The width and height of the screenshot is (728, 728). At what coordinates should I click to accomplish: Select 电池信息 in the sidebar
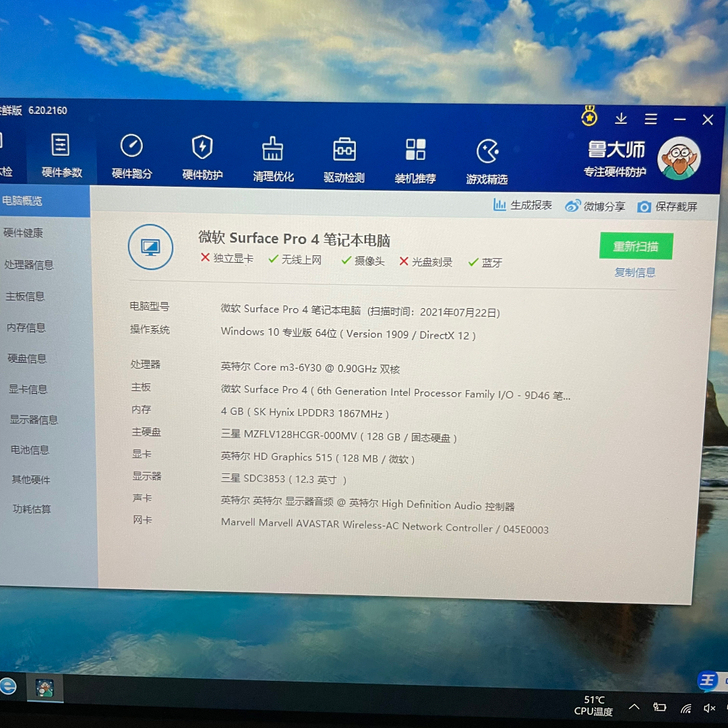[30, 450]
